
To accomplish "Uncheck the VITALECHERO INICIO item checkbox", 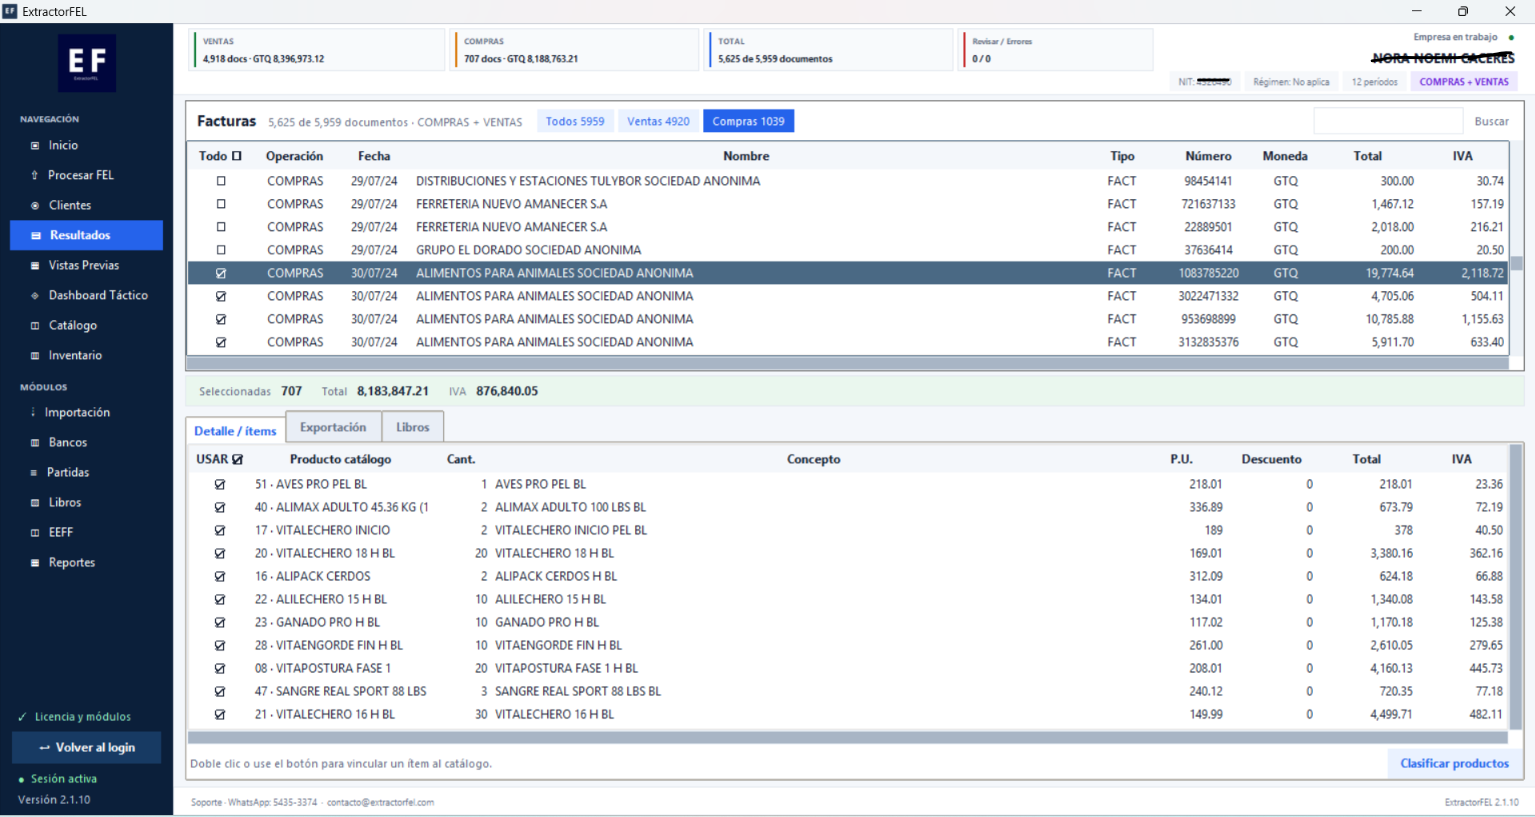I will tap(220, 530).
